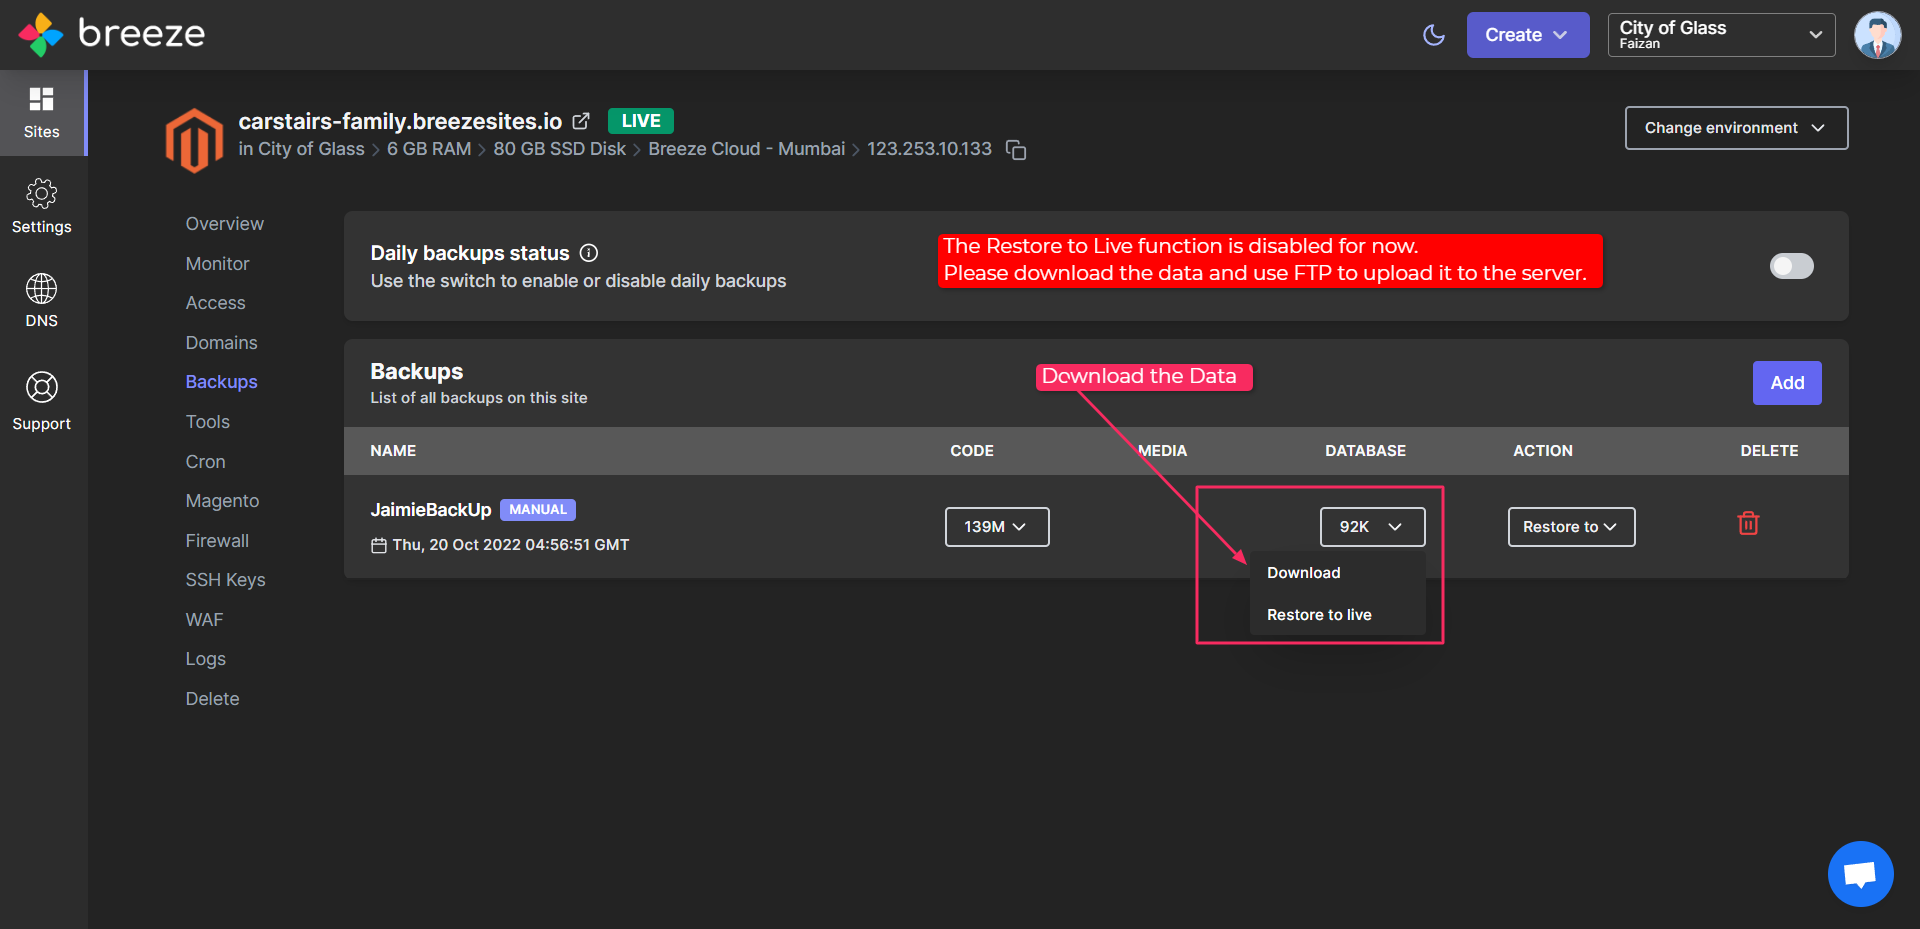The height and width of the screenshot is (929, 1920).
Task: Show daily backups status info icon
Action: (x=589, y=253)
